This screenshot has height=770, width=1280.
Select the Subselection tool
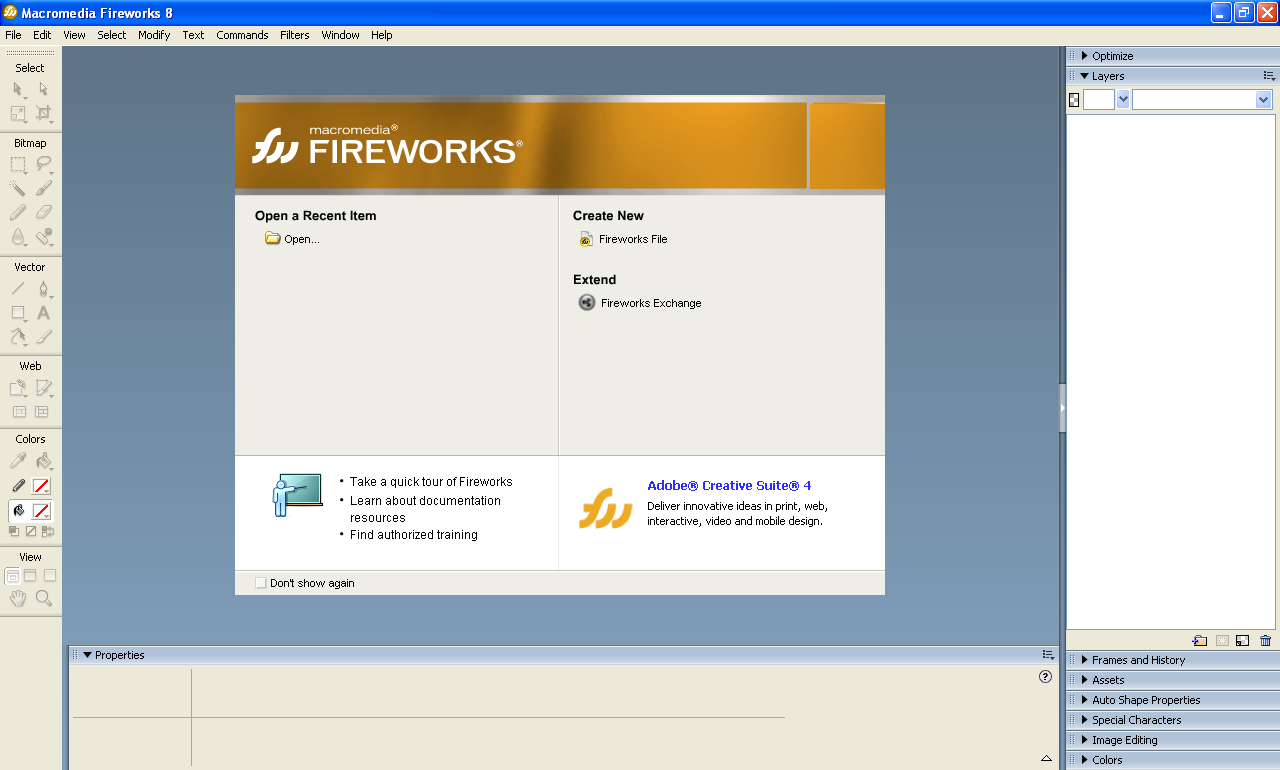coord(43,89)
